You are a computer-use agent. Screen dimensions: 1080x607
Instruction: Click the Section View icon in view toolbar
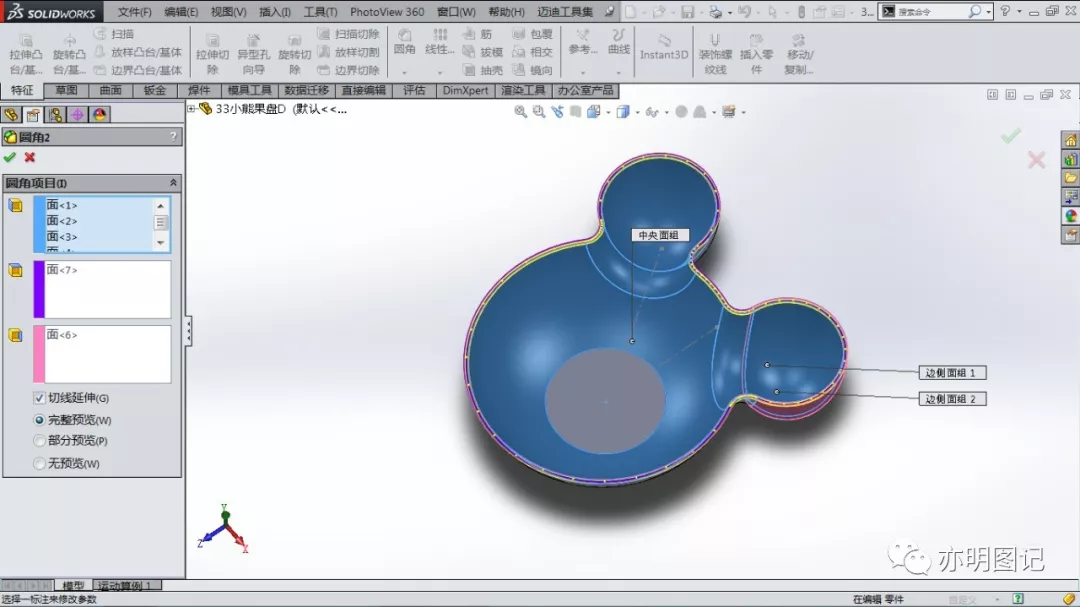pos(575,112)
